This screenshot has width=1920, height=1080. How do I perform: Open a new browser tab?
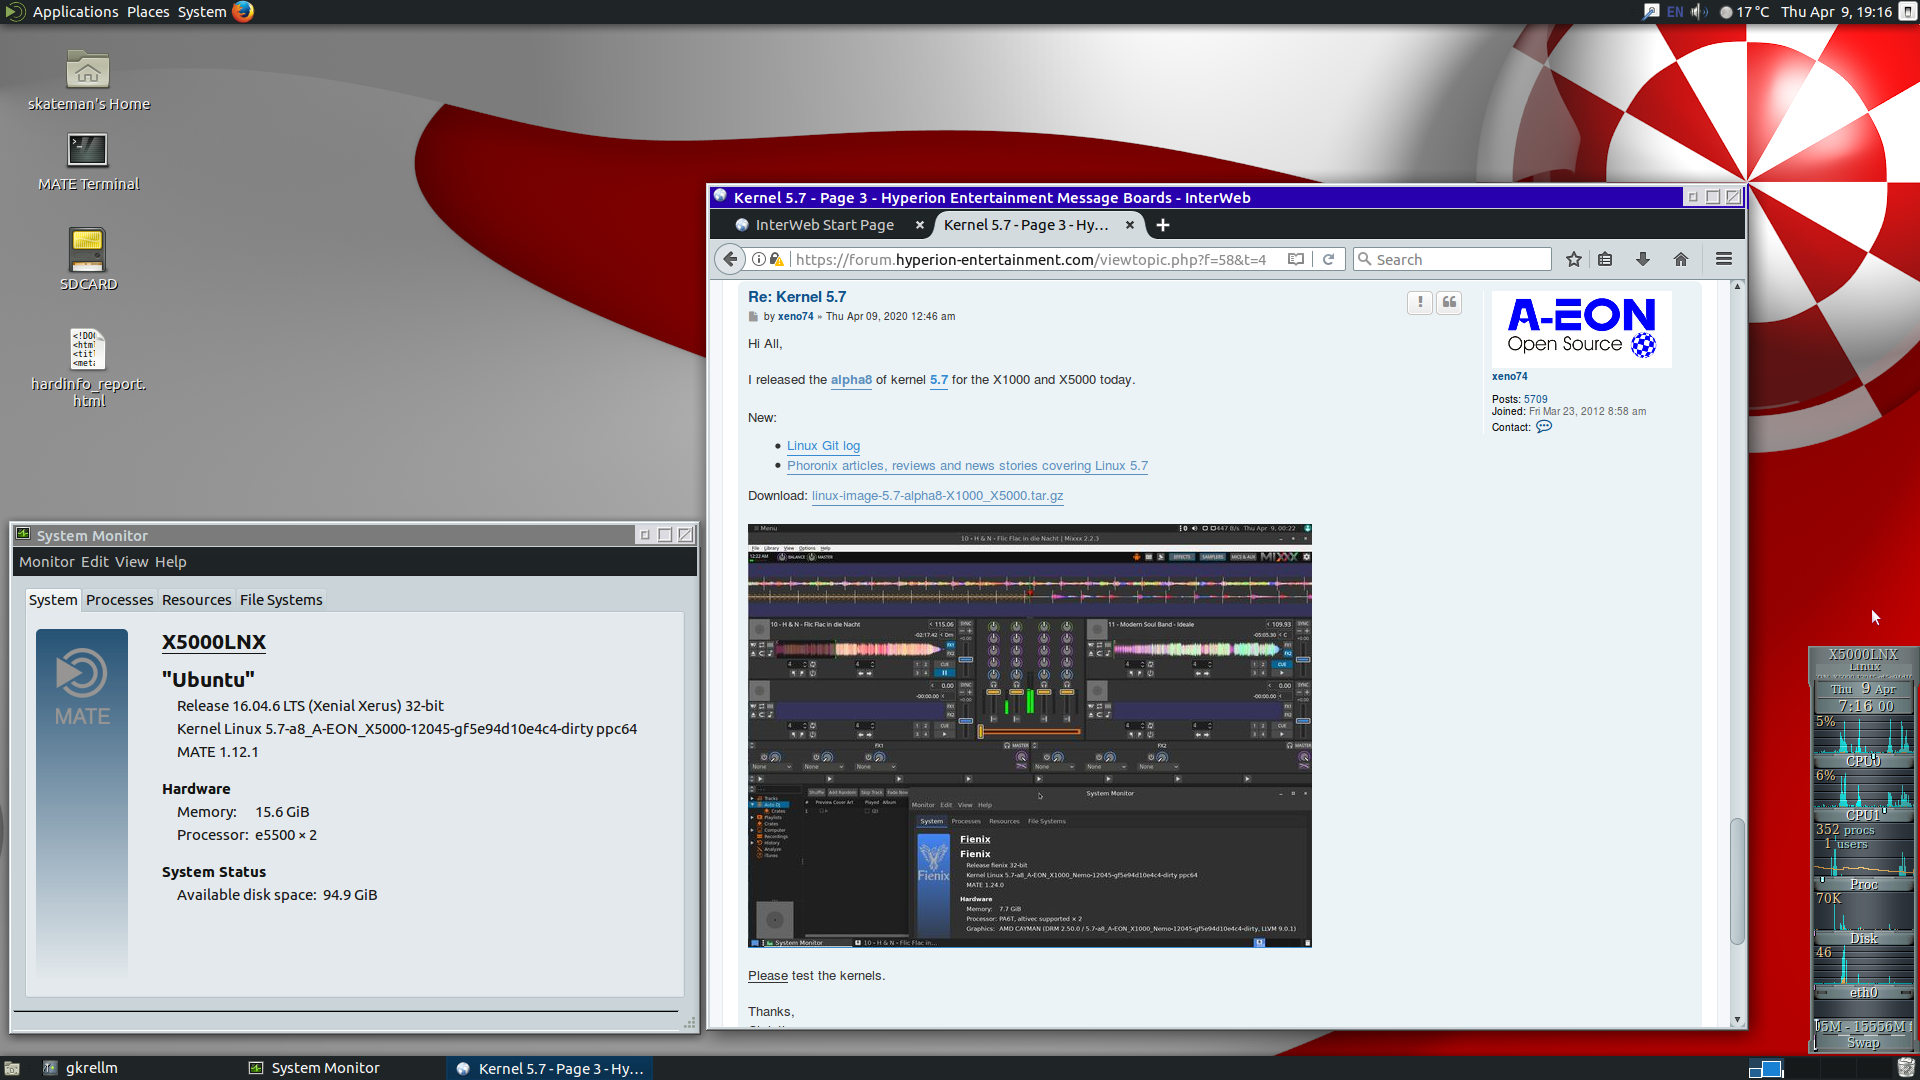pos(1163,225)
